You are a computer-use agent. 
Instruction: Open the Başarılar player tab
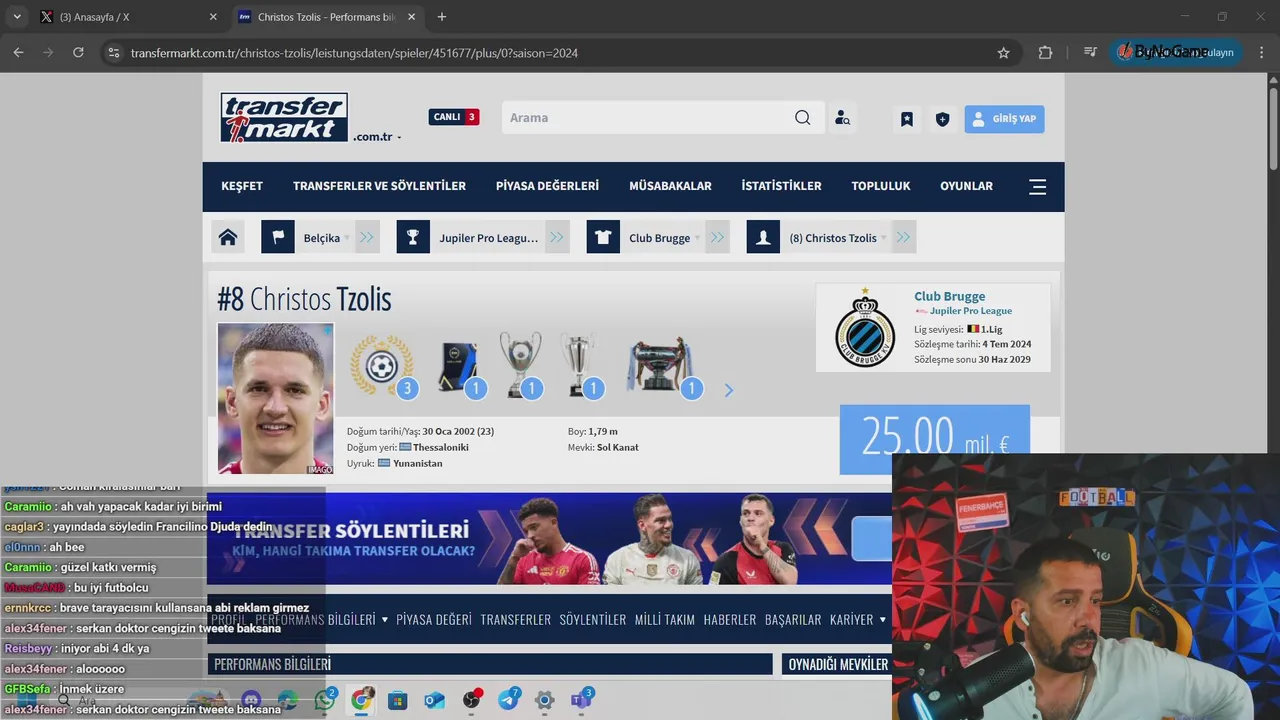pyautogui.click(x=793, y=620)
